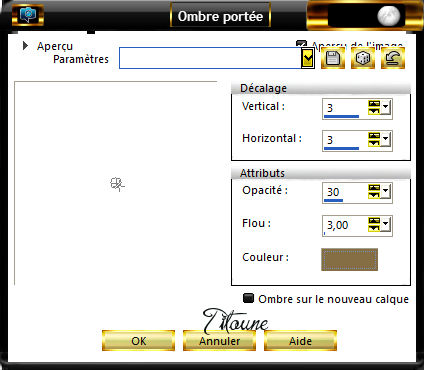Open the brown Couleur shadow swatch
Image resolution: width=424 pixels, height=370 pixels.
[x=349, y=259]
